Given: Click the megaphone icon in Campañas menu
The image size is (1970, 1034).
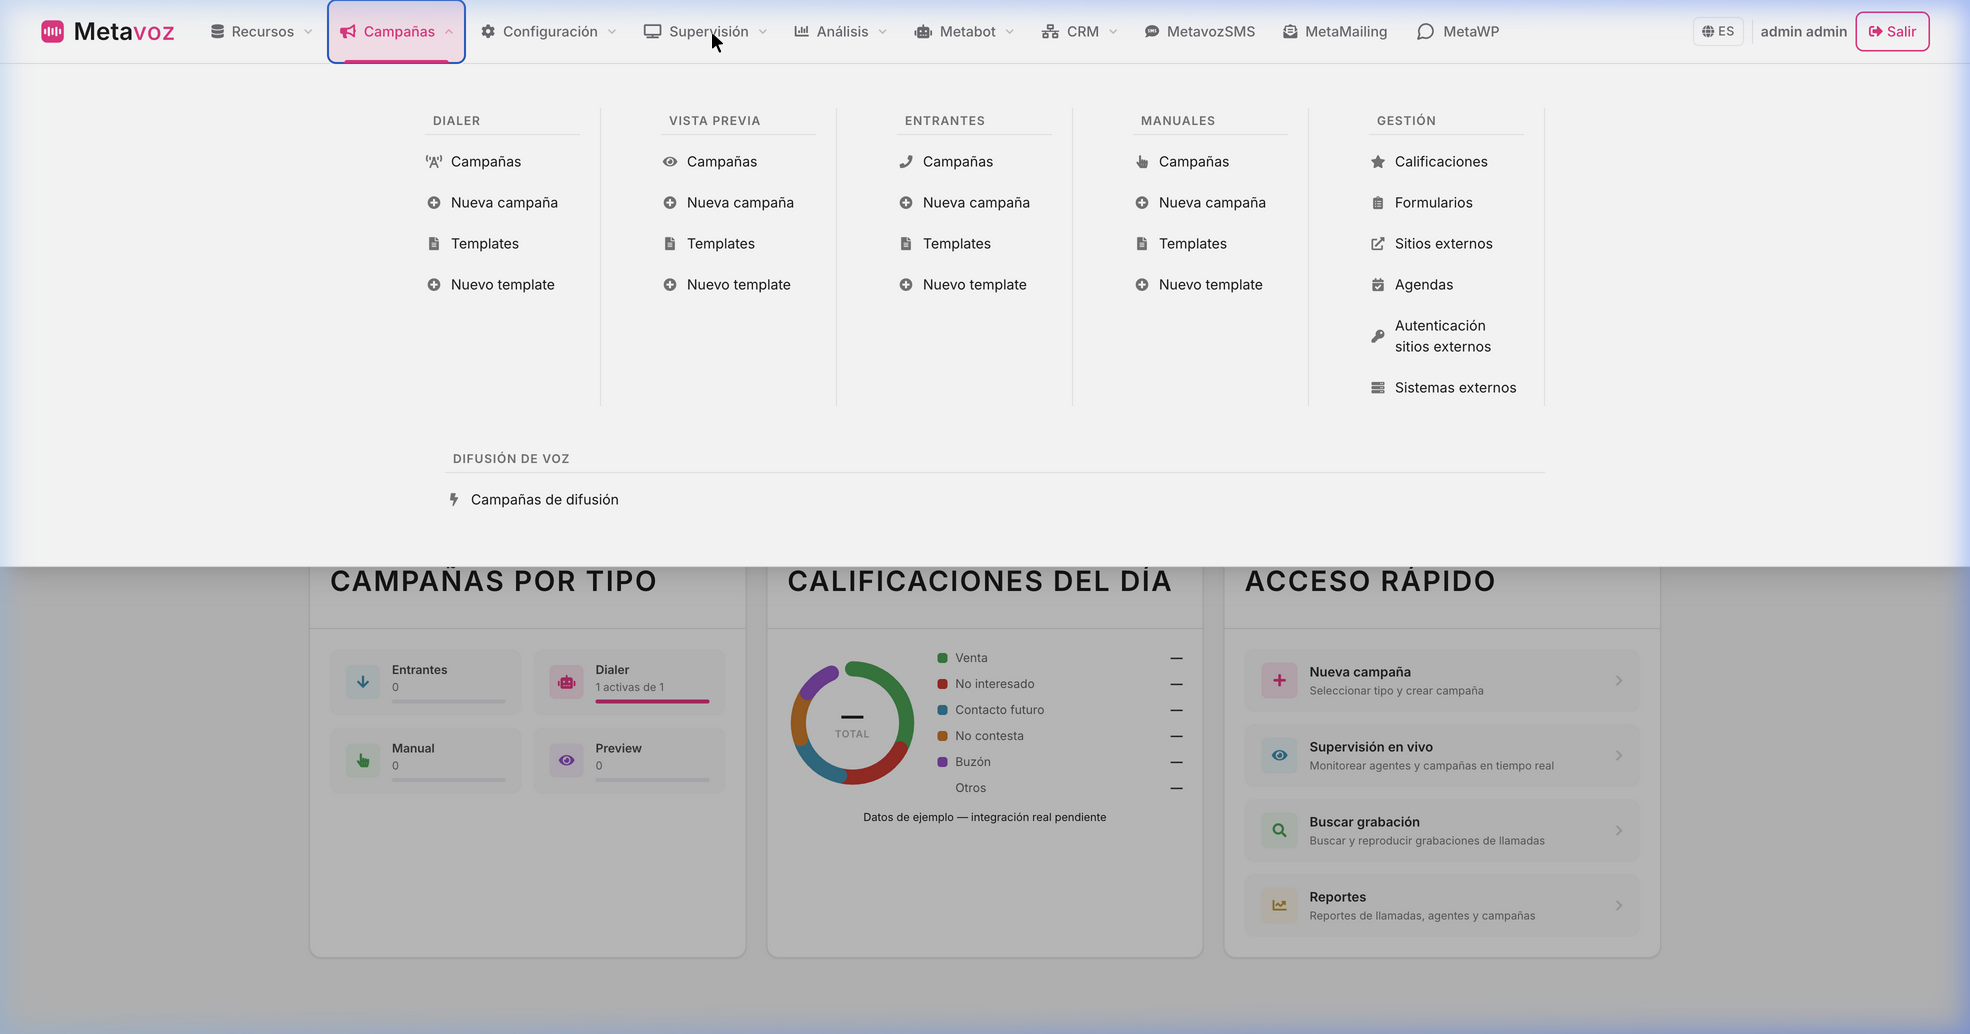Looking at the screenshot, I should [x=348, y=32].
